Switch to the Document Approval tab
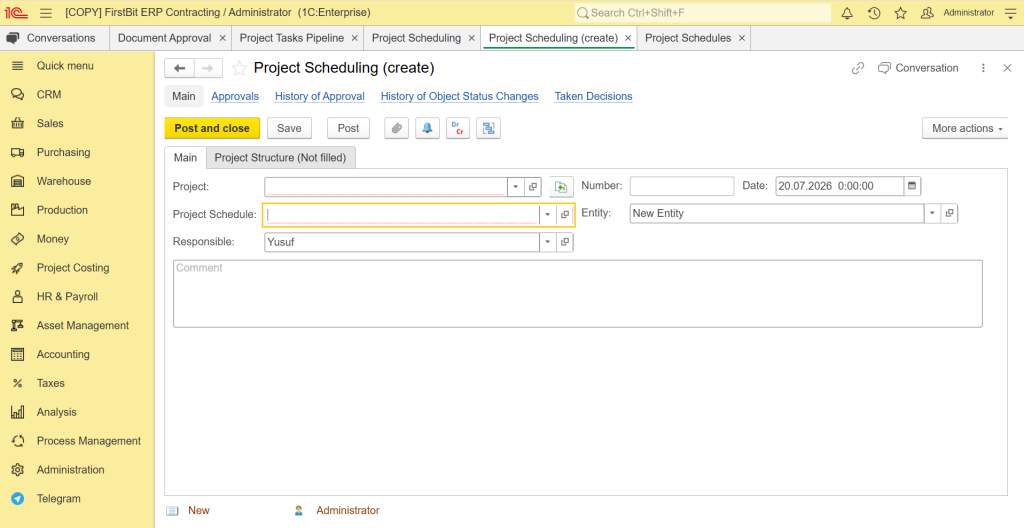 165,38
